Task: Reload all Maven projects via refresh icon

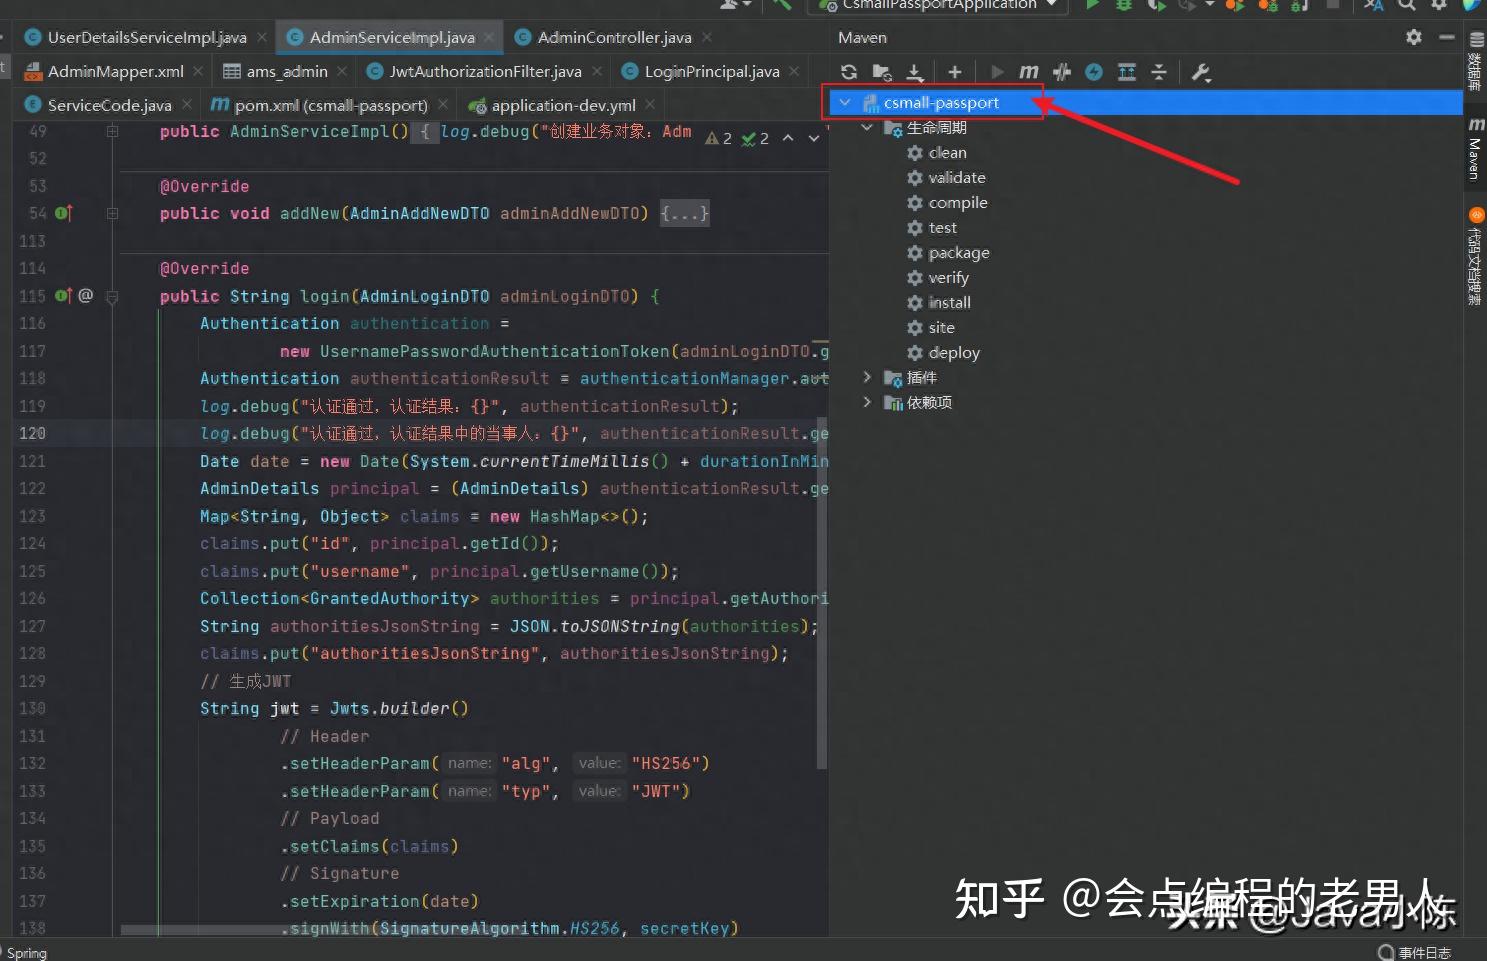Action: (848, 71)
